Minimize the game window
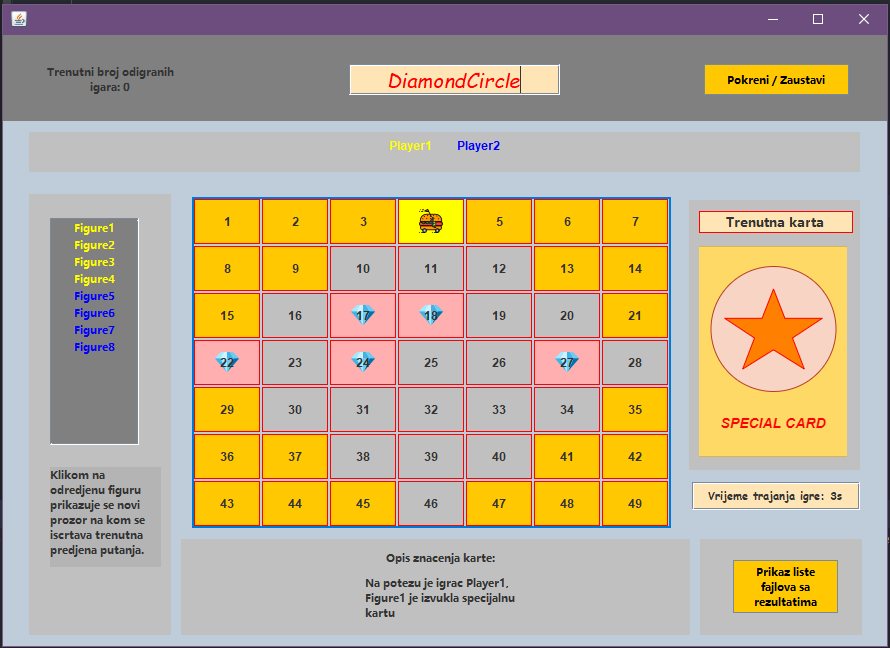 coord(773,19)
